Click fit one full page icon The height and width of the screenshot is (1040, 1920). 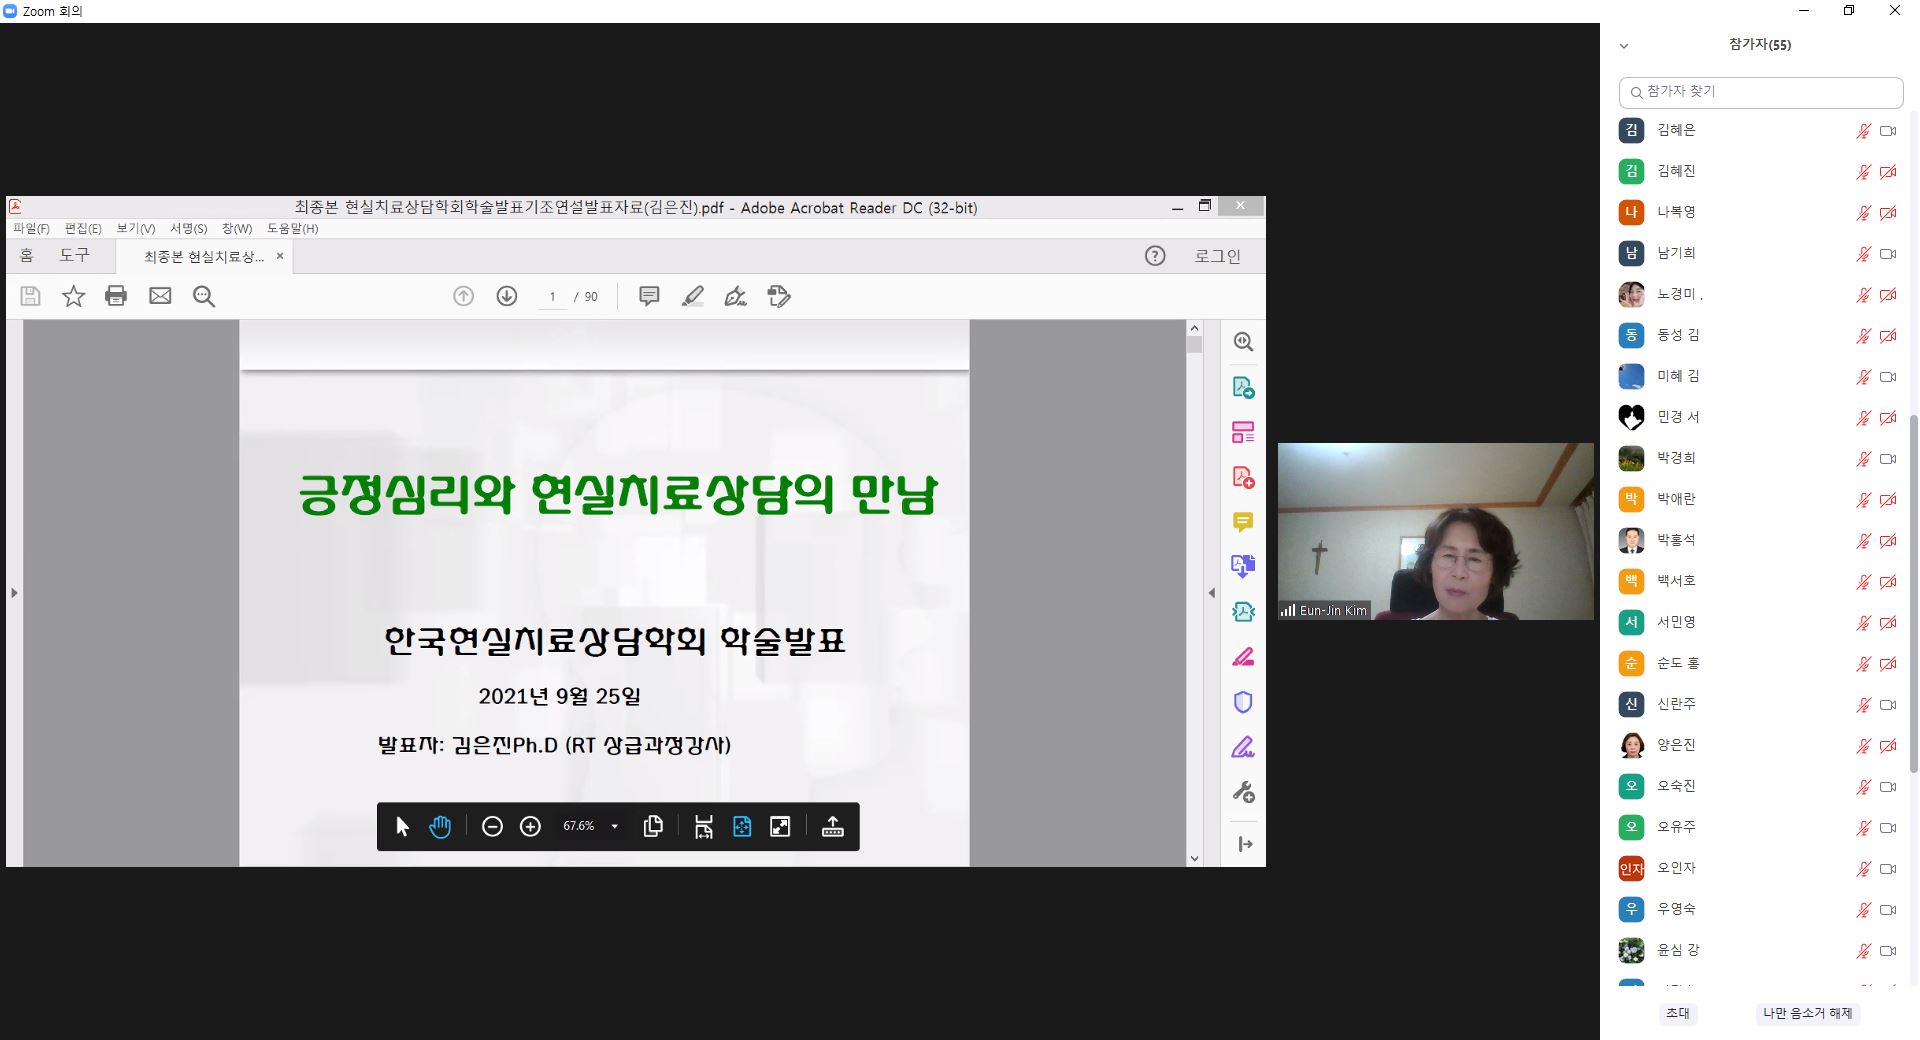coord(742,827)
